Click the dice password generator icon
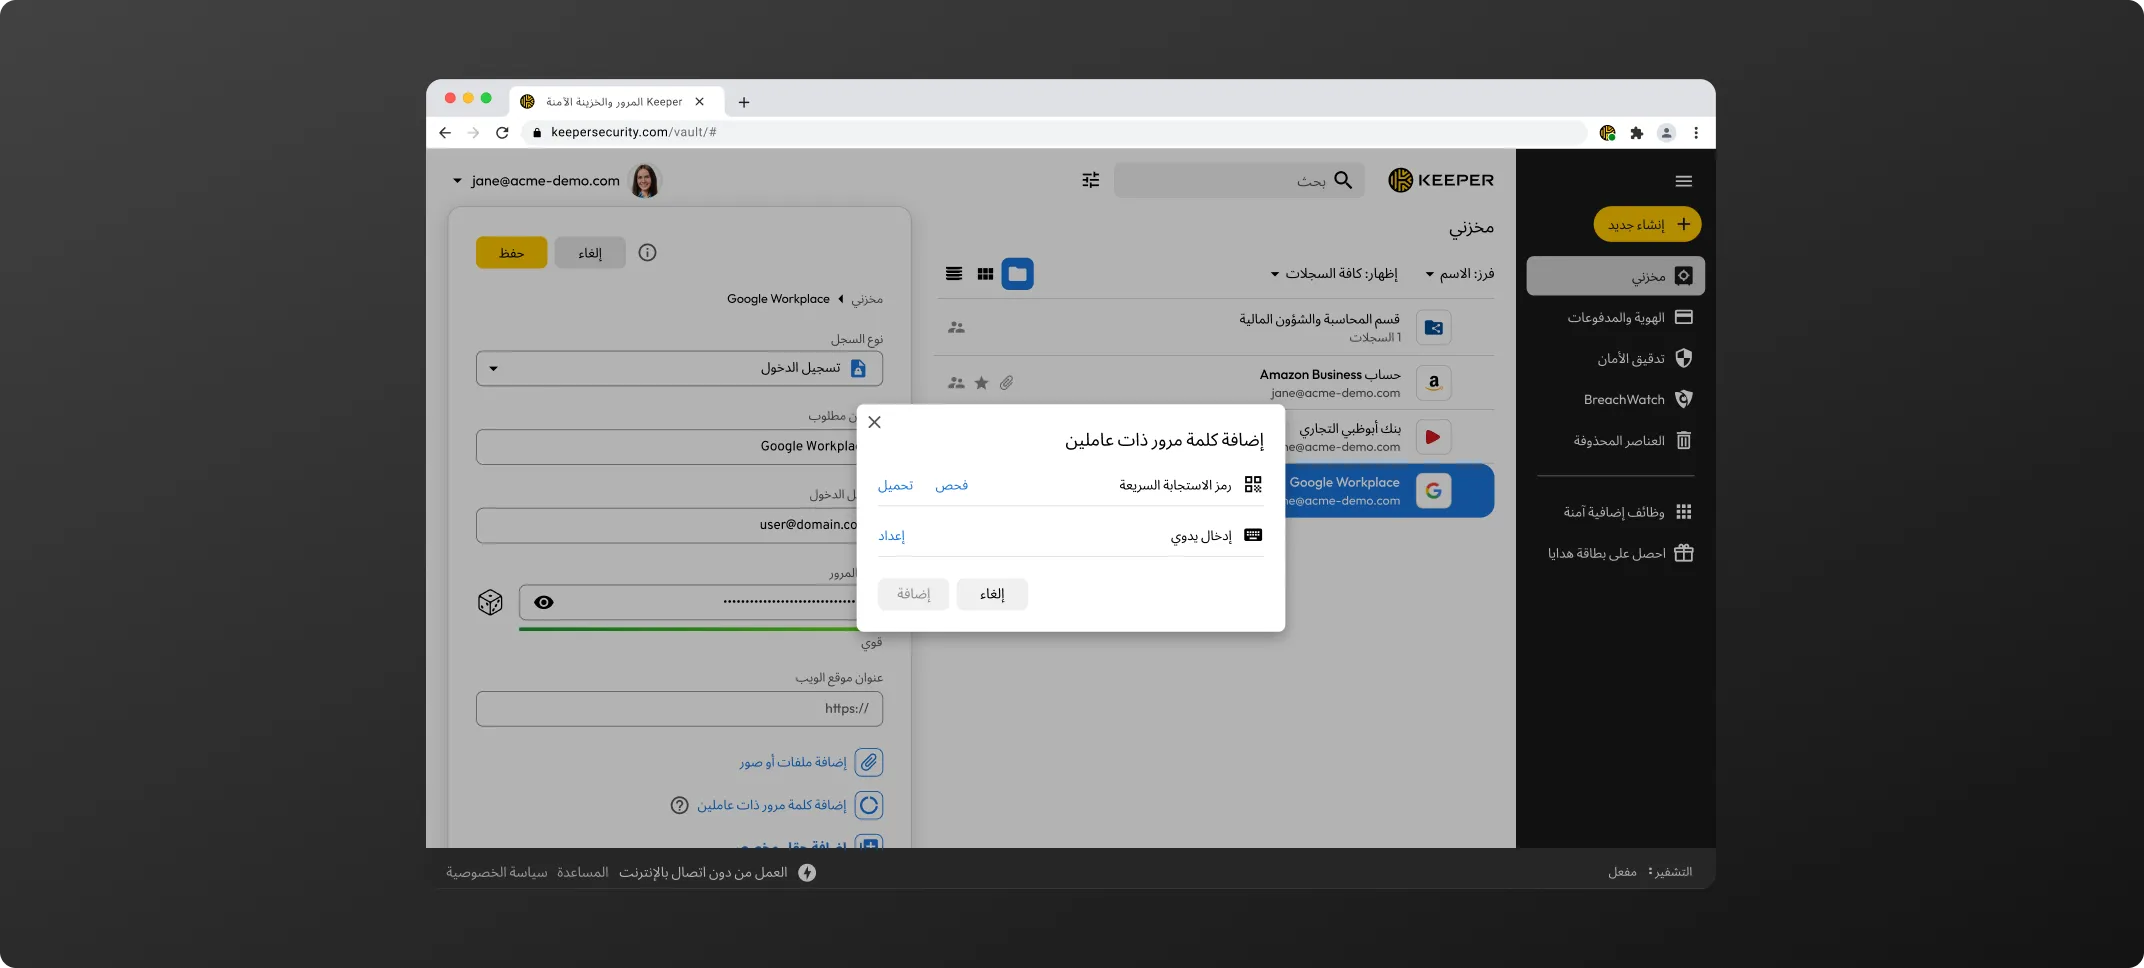 coord(490,602)
